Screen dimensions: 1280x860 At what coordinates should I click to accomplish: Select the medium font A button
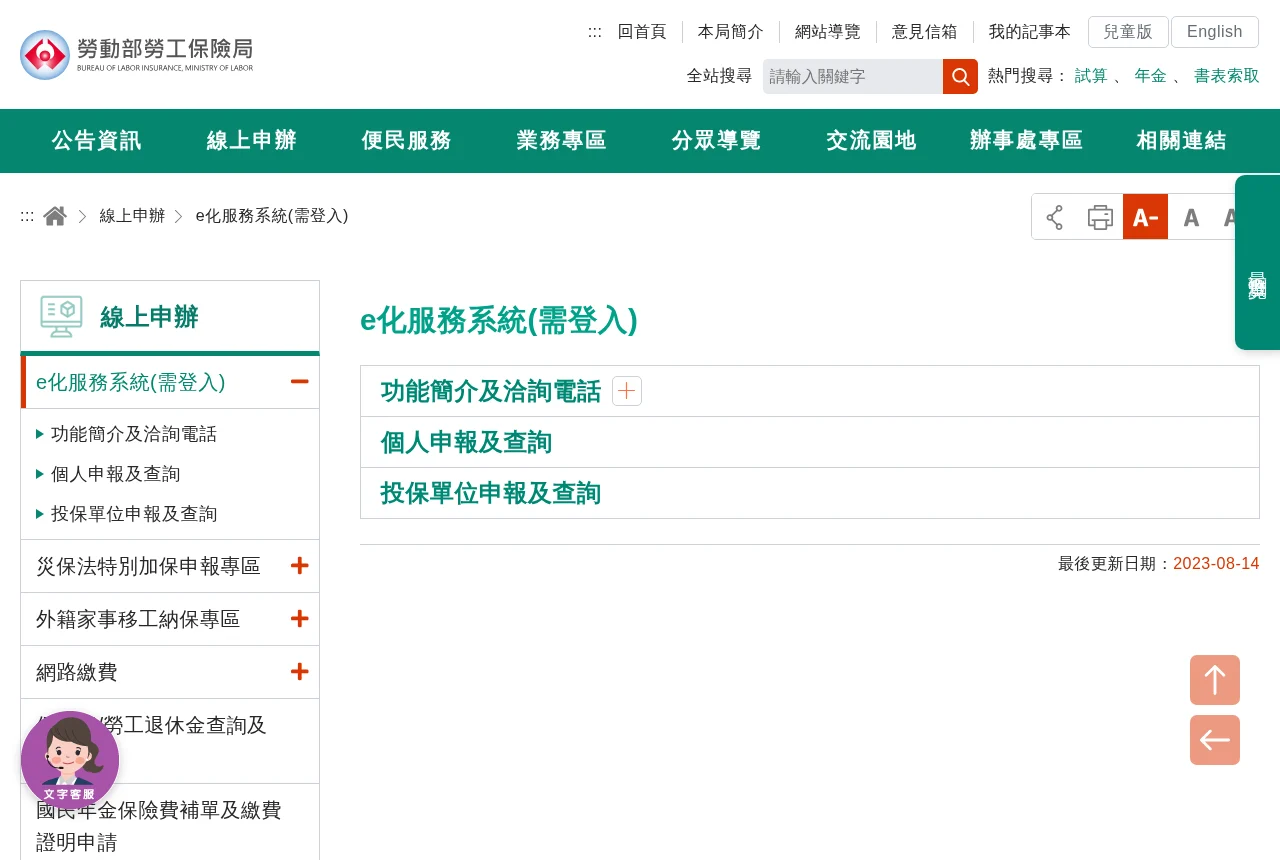coord(1191,217)
